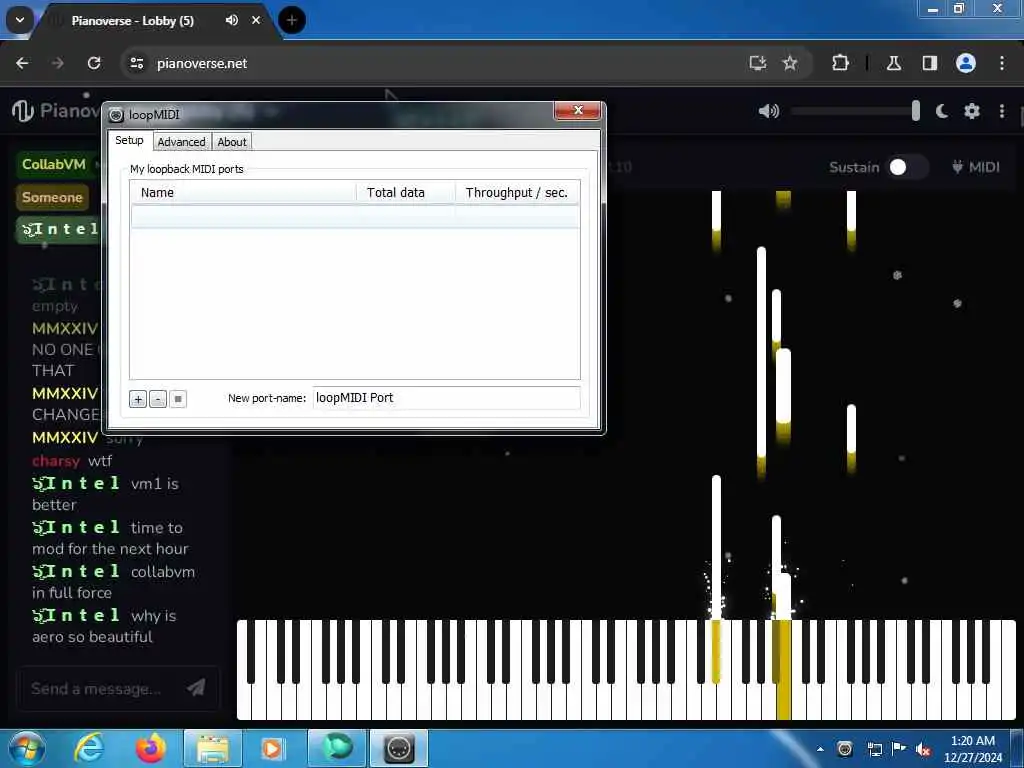Toggle the browser side panel icon
1024x768 pixels.
tap(929, 63)
